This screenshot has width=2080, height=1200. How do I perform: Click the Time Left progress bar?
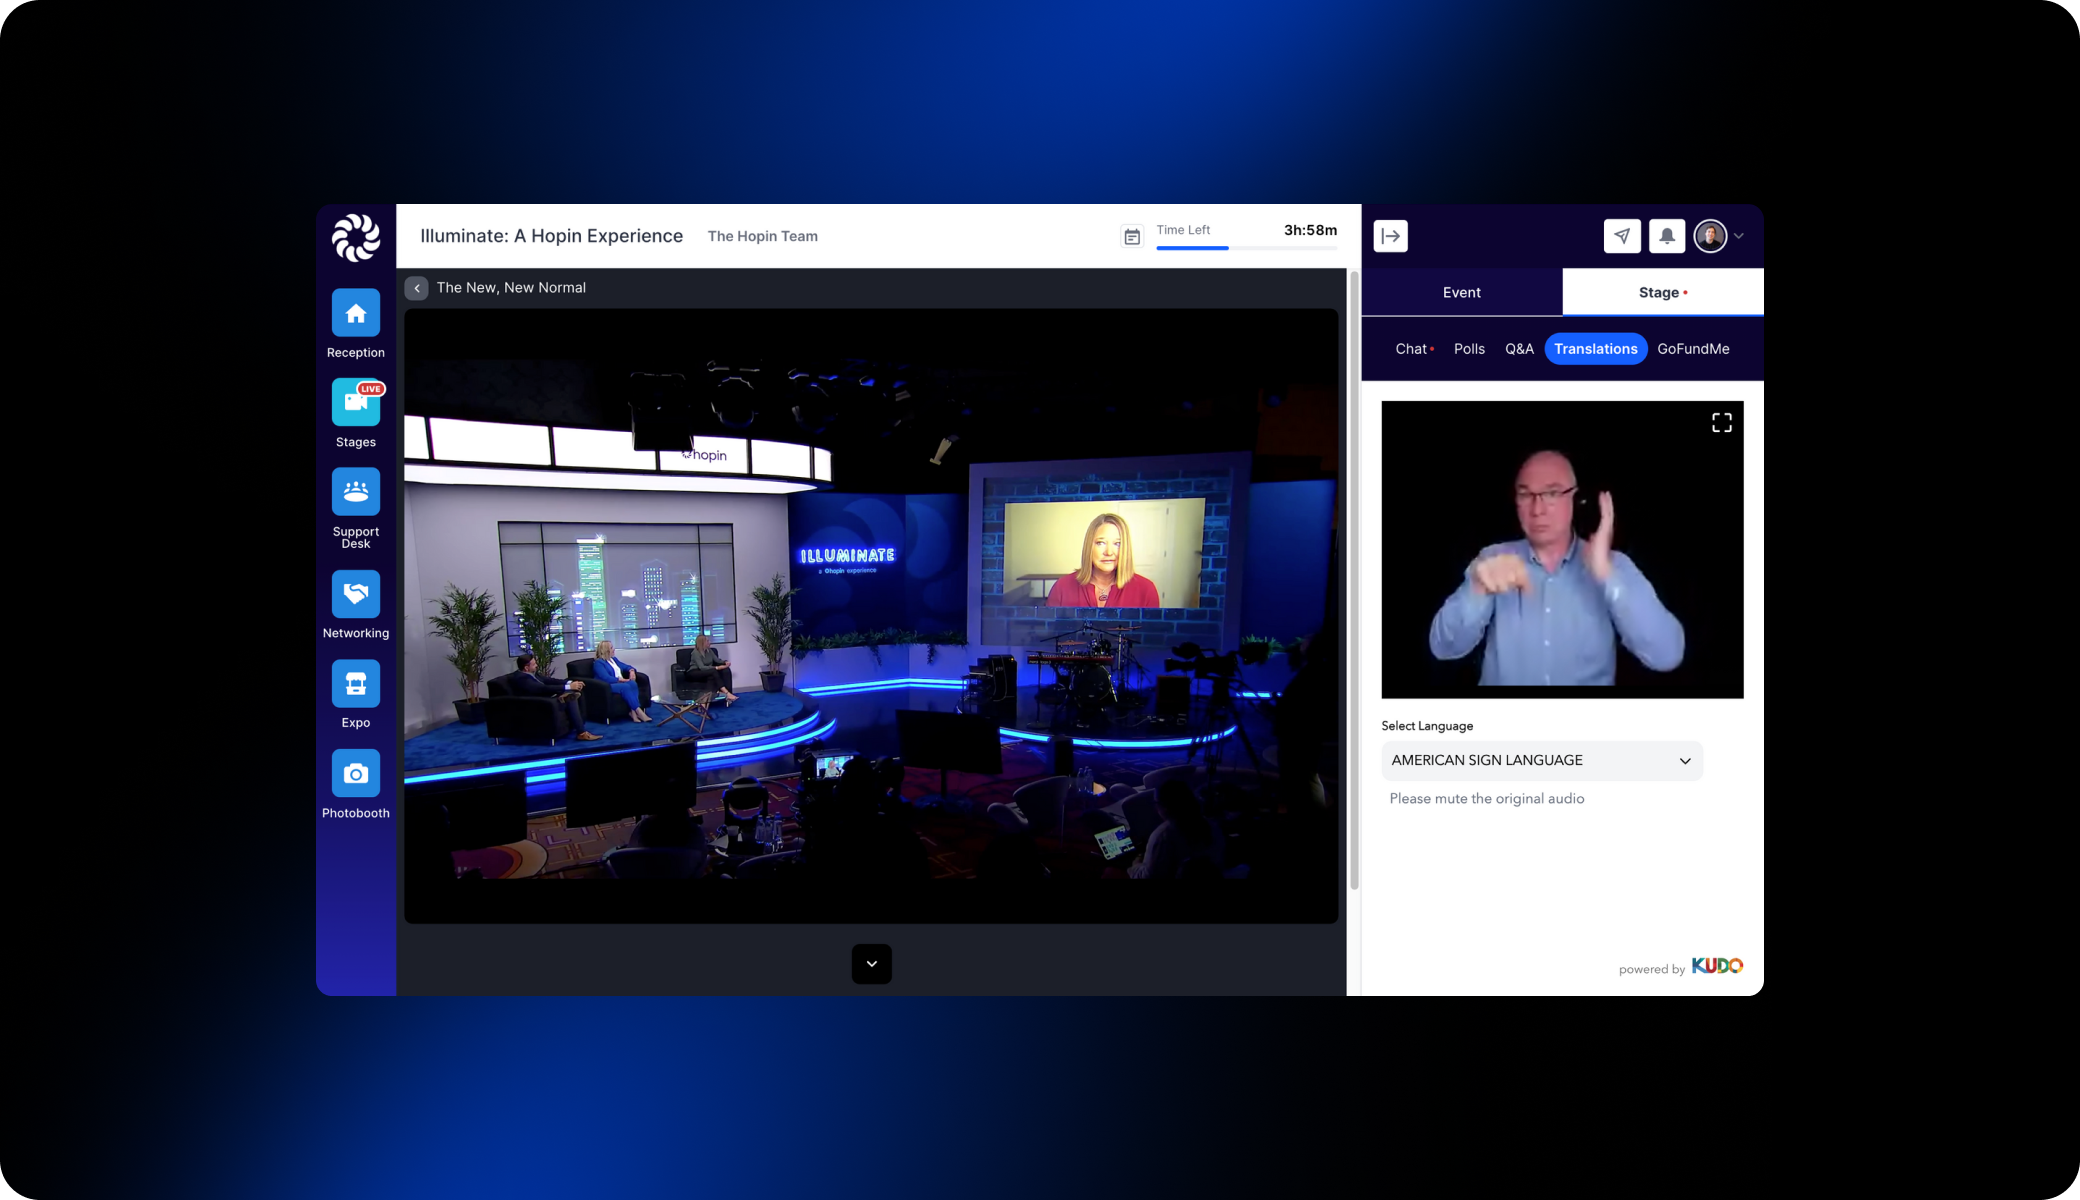click(x=1246, y=248)
